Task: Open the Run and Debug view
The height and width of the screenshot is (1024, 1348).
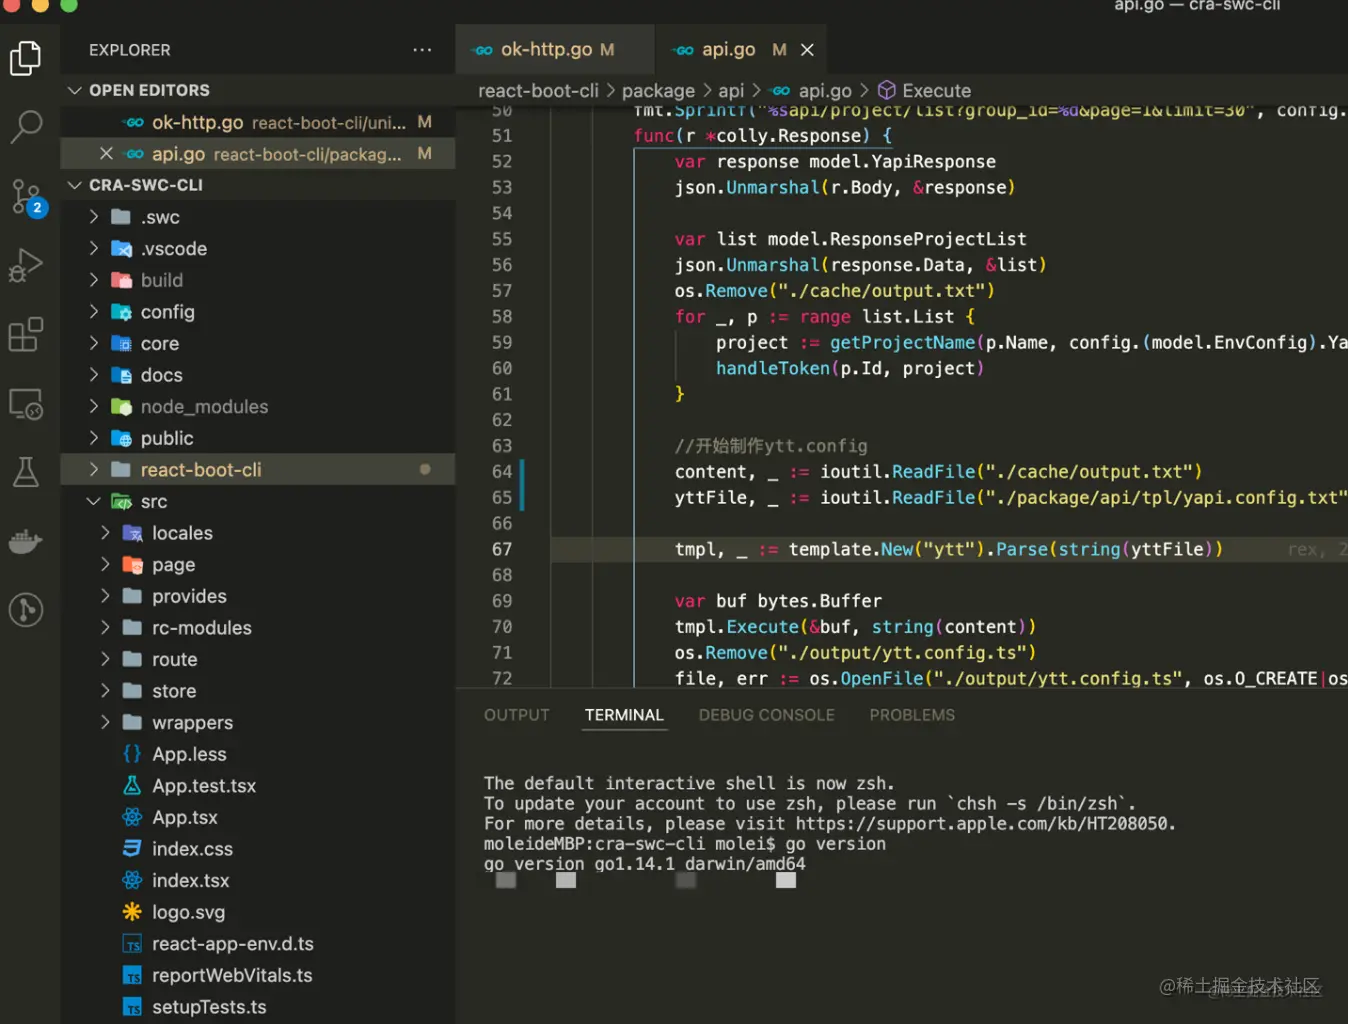Action: point(26,265)
